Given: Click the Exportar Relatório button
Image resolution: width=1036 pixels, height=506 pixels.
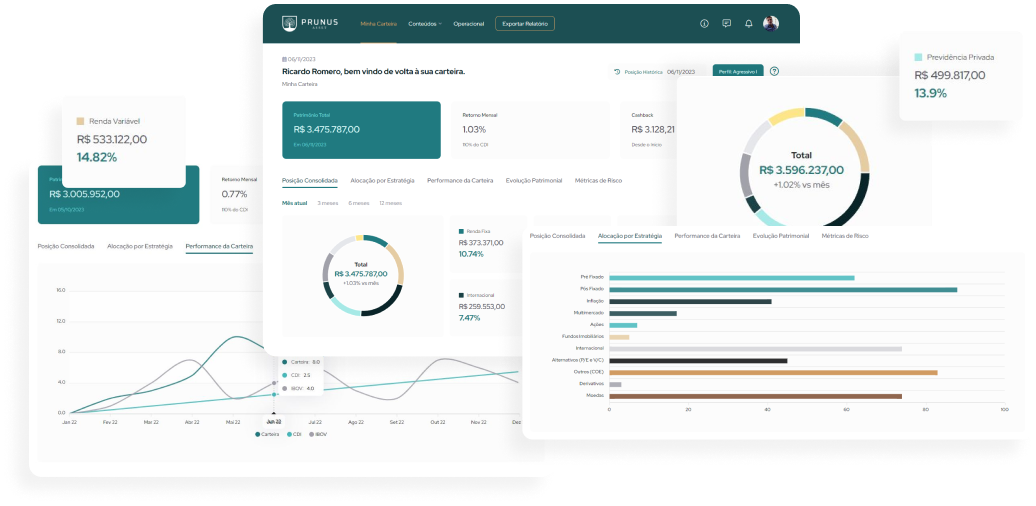Looking at the screenshot, I should (524, 23).
